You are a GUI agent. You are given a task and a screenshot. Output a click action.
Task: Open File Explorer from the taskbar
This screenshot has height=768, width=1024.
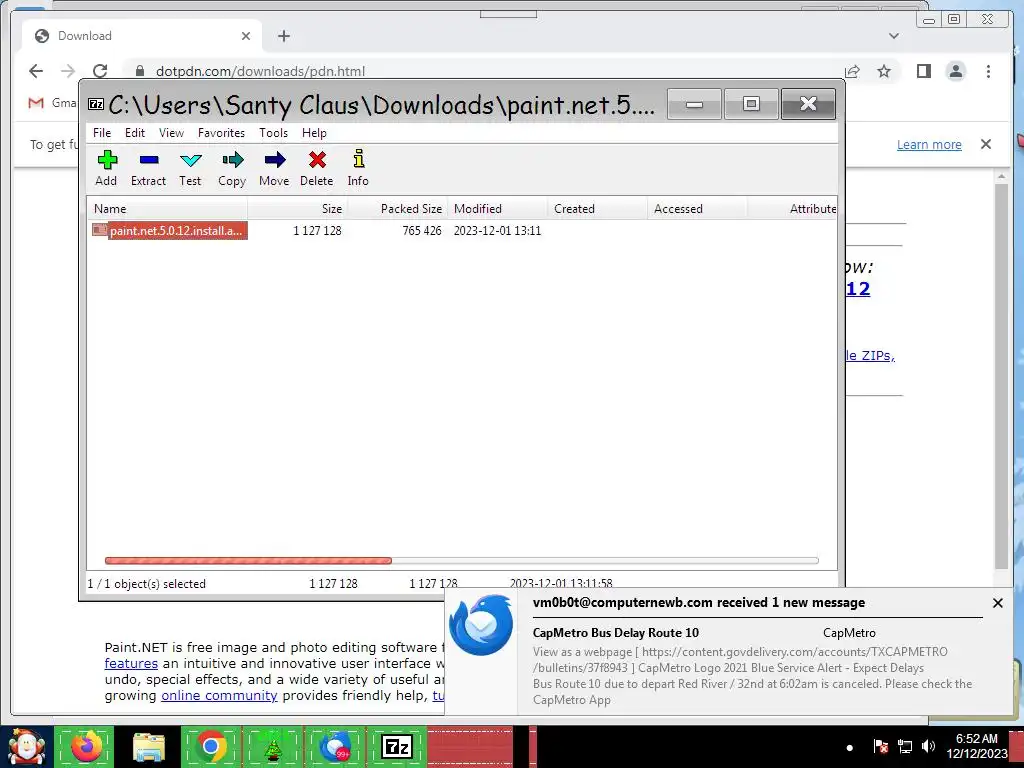click(149, 747)
